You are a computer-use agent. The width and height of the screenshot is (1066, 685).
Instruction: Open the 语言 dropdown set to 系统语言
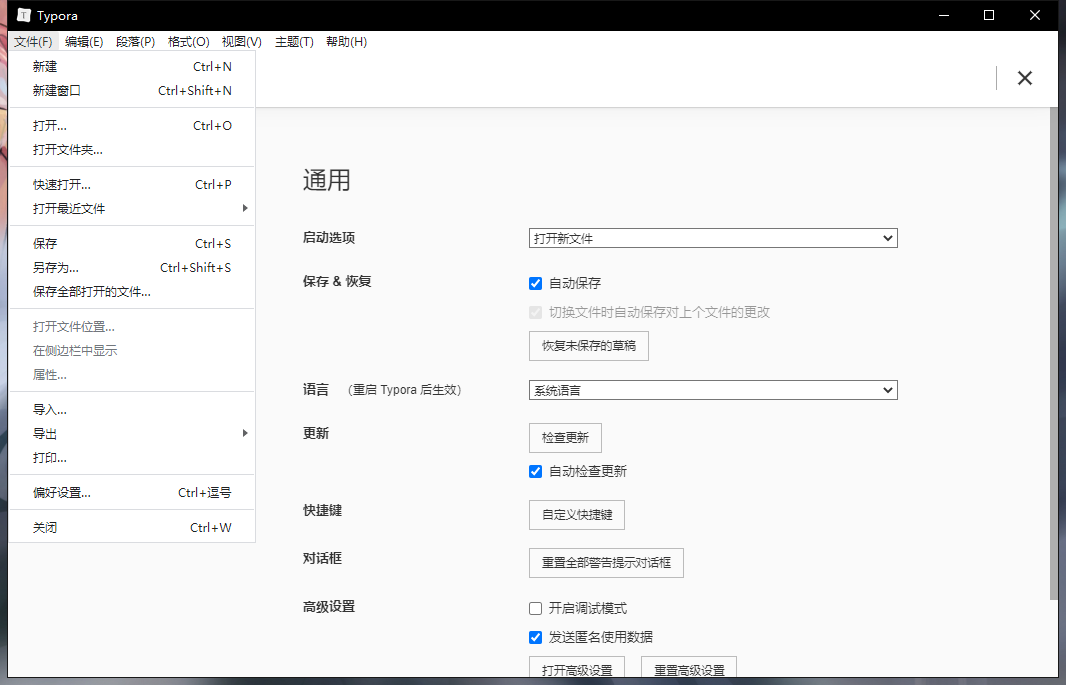(712, 390)
